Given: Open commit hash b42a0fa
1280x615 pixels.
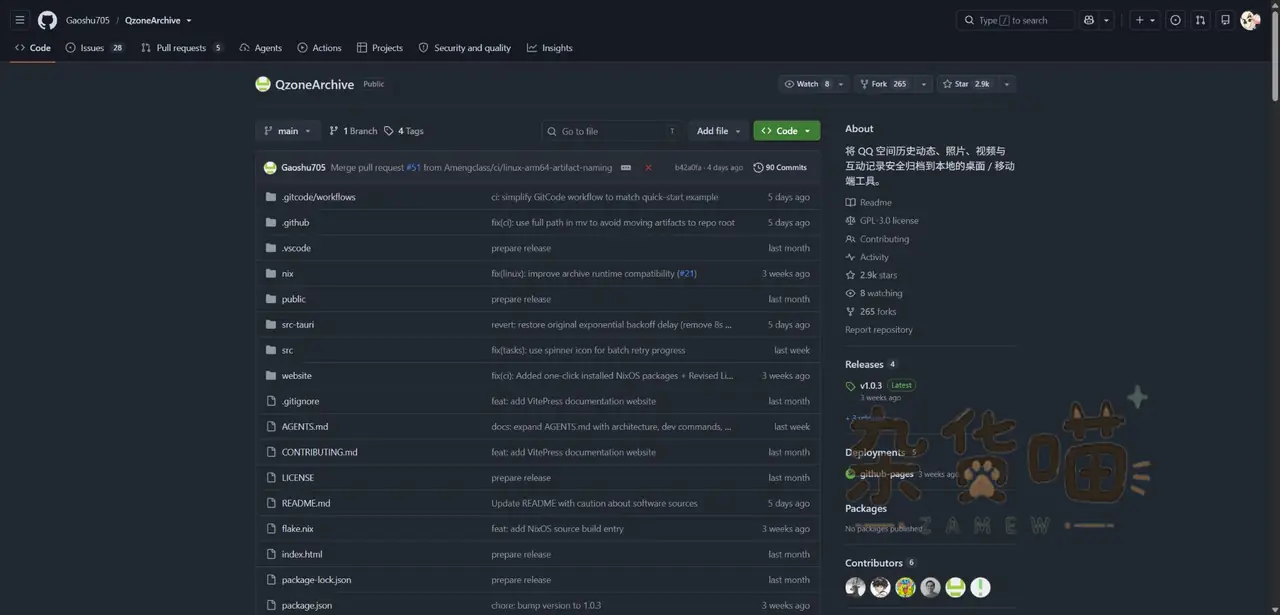Looking at the screenshot, I should pos(688,167).
